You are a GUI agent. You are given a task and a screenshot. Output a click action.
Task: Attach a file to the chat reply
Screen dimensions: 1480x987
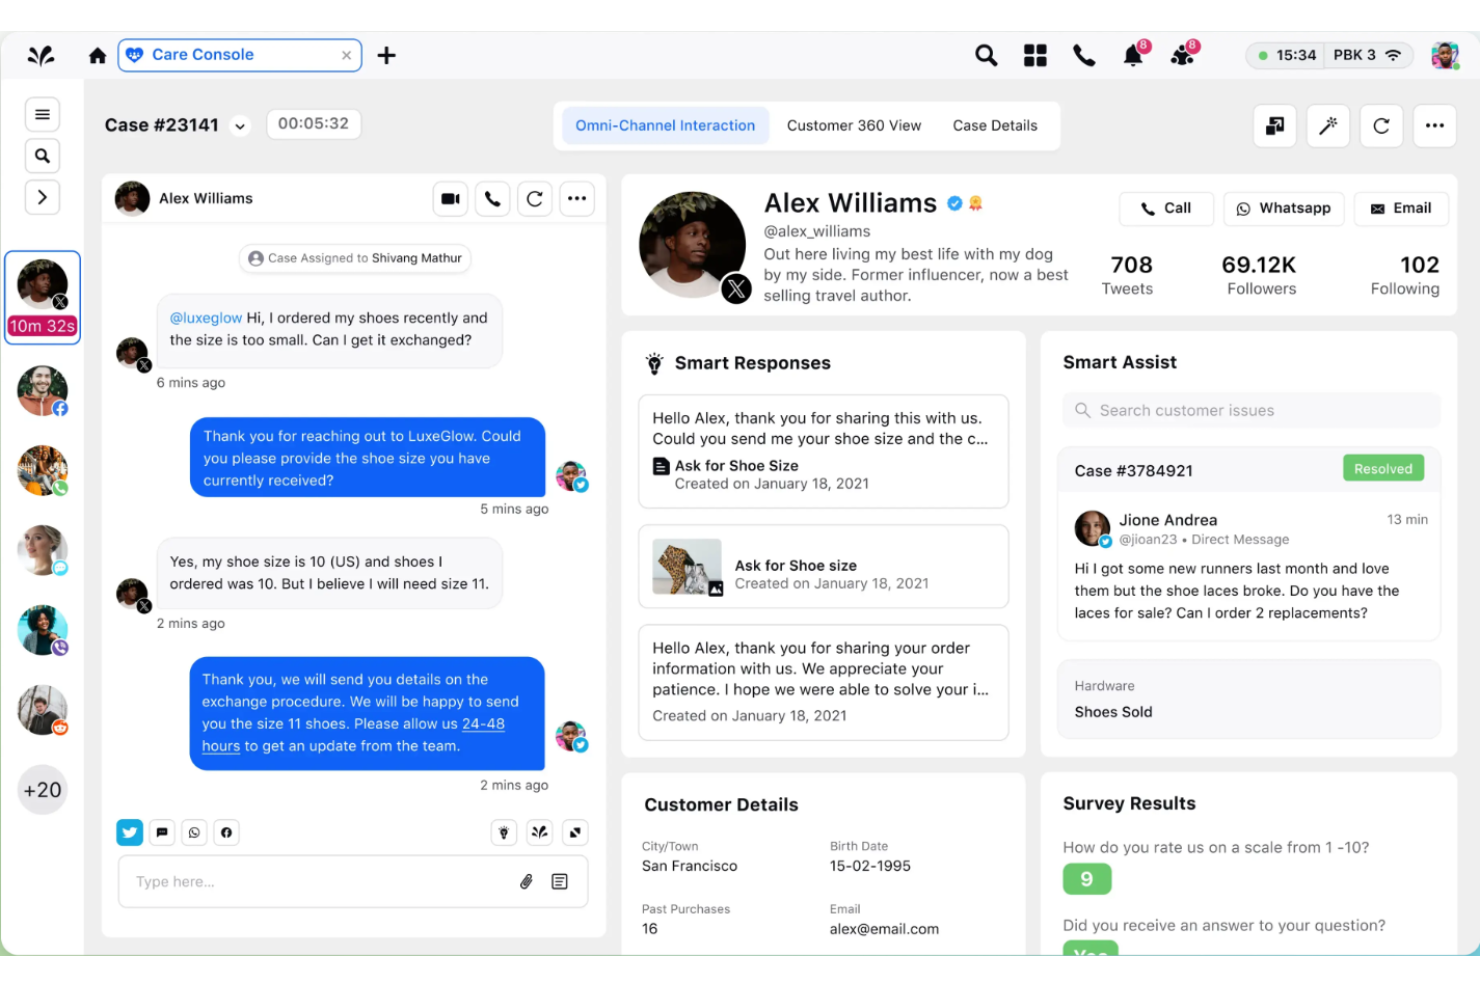527,881
